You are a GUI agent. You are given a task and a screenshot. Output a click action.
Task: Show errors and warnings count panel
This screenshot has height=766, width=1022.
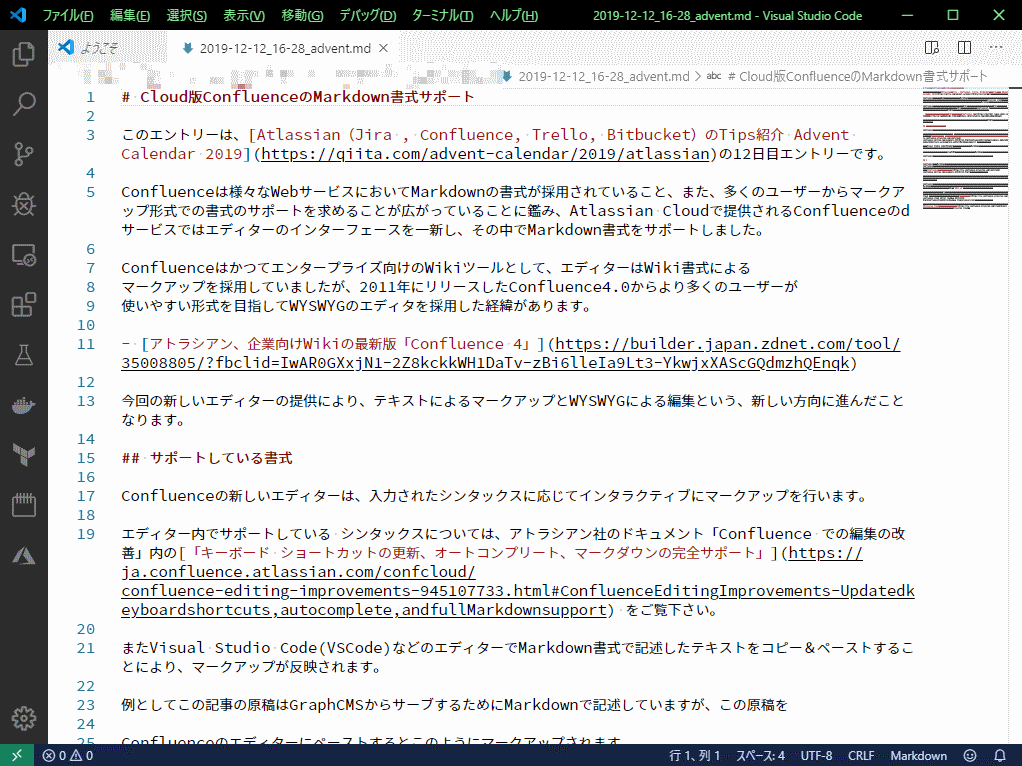(68, 755)
